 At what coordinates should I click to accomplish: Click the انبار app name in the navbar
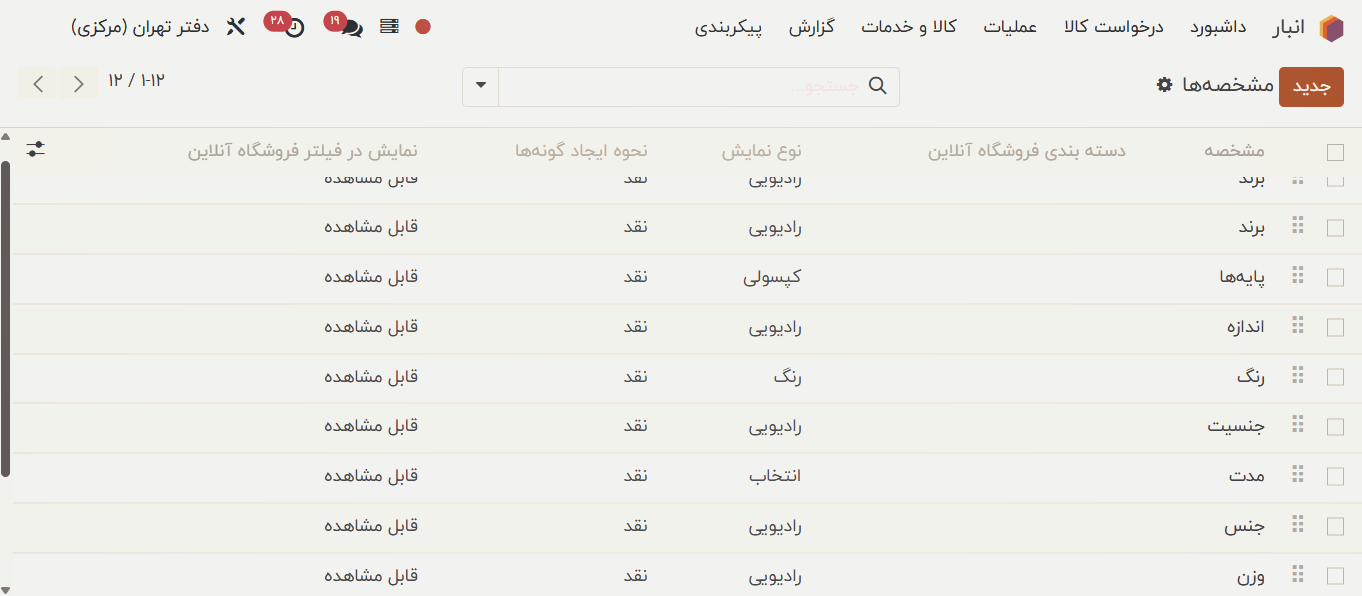1289,27
